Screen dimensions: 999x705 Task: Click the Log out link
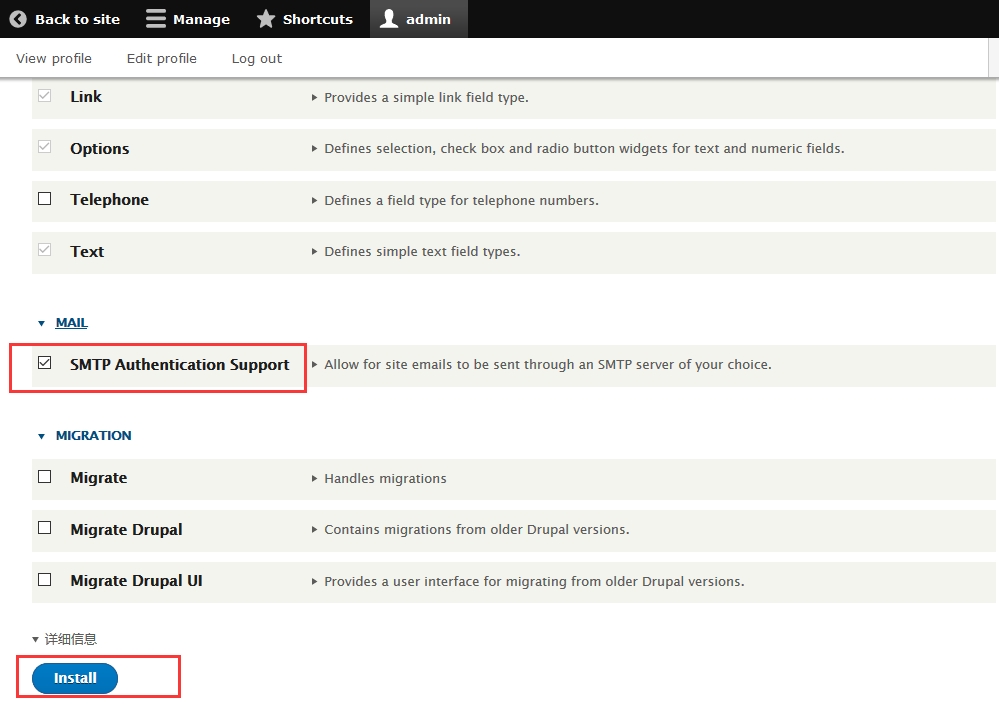tap(257, 58)
